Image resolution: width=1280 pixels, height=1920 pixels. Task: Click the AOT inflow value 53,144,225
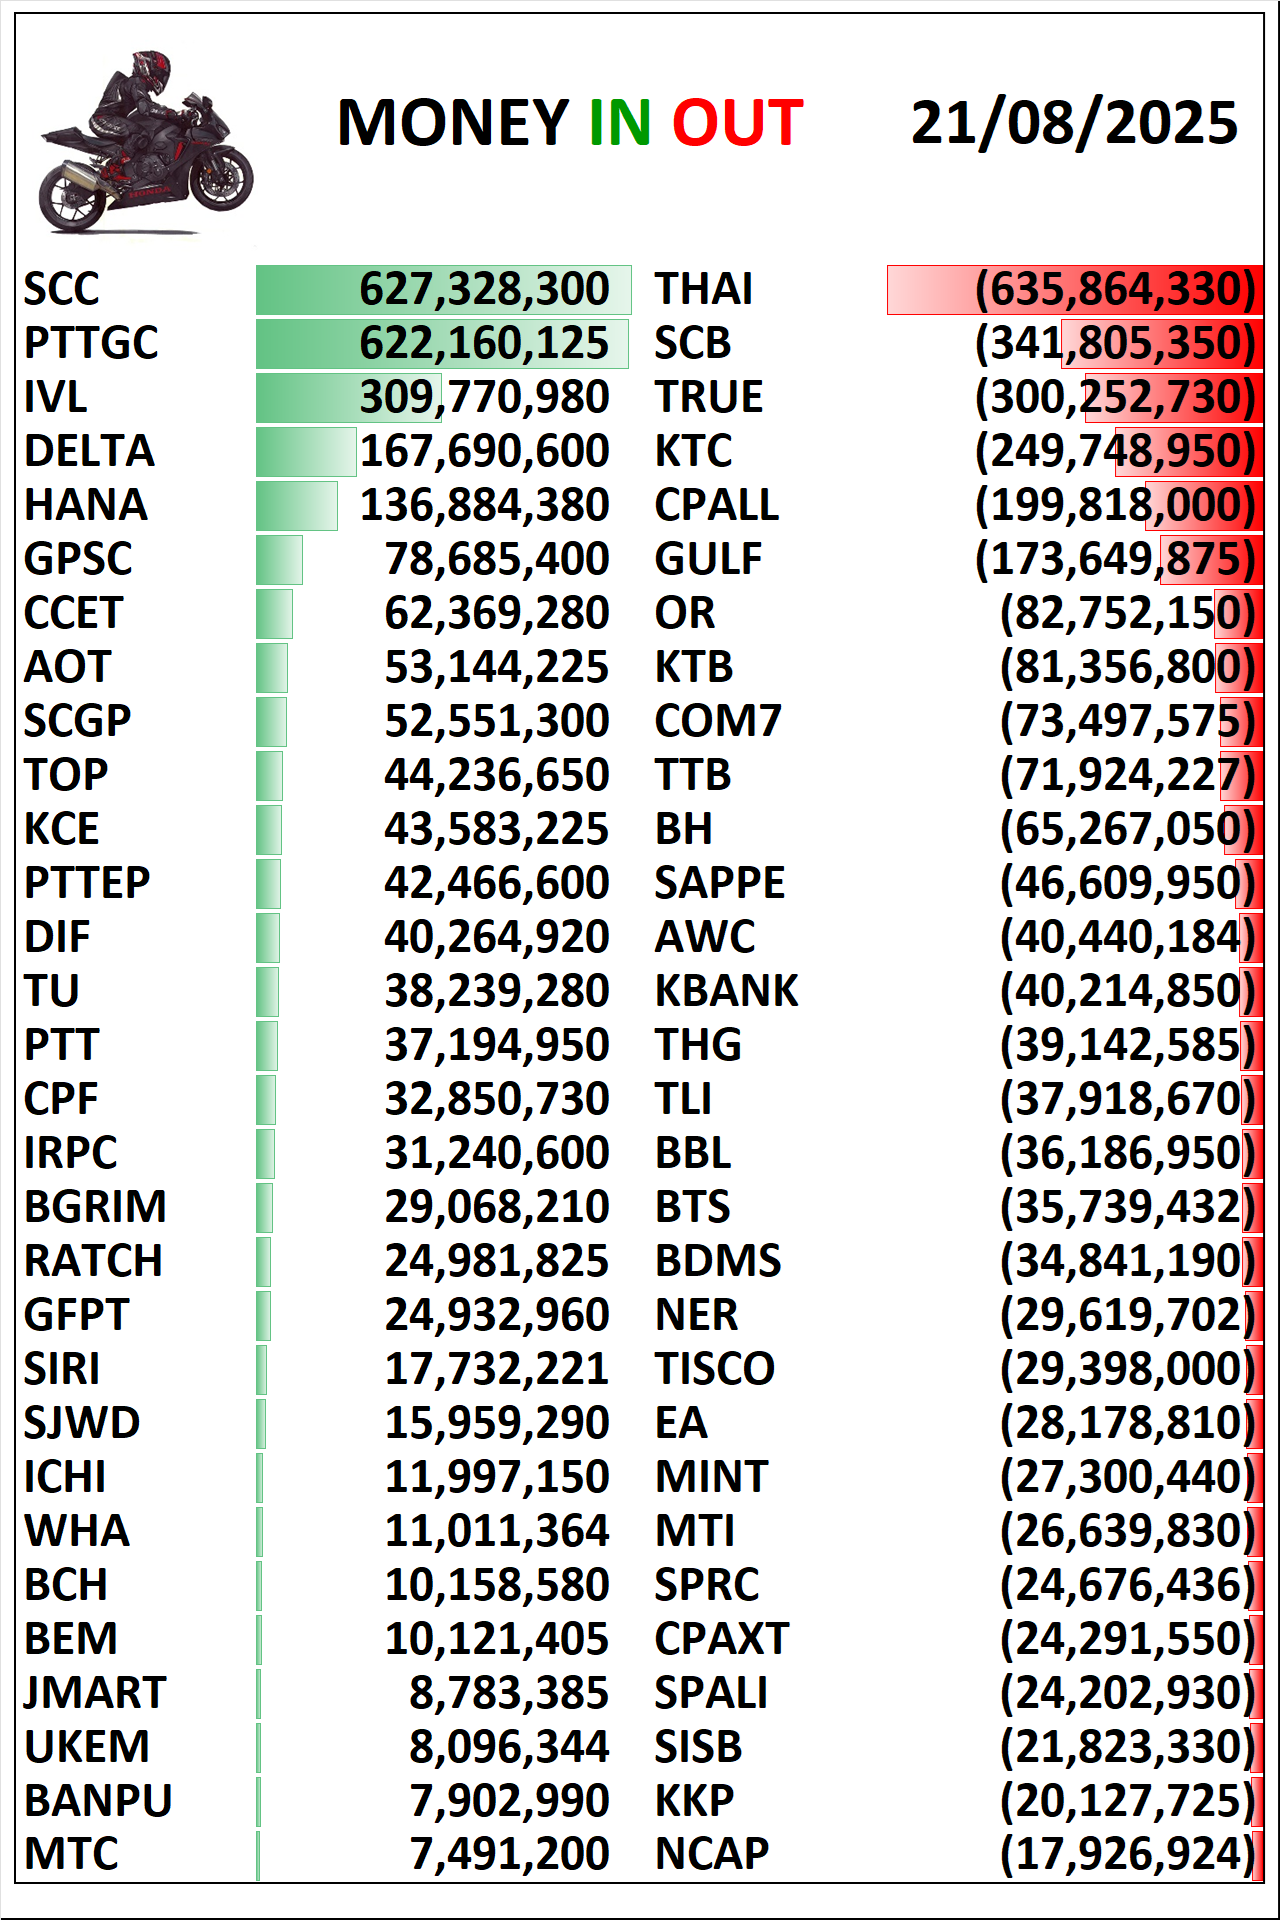[x=497, y=668]
